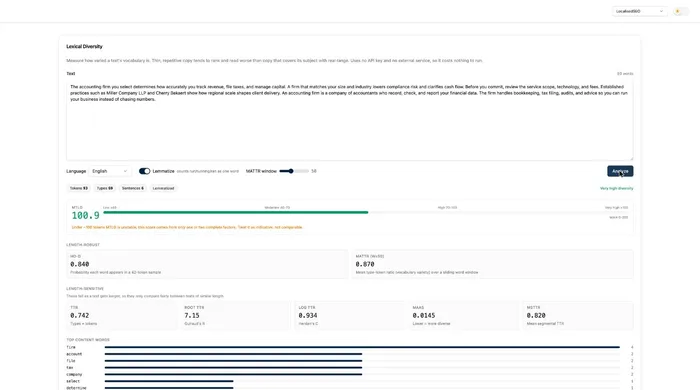
Task: Click the word count above the text area
Action: pyautogui.click(x=625, y=74)
